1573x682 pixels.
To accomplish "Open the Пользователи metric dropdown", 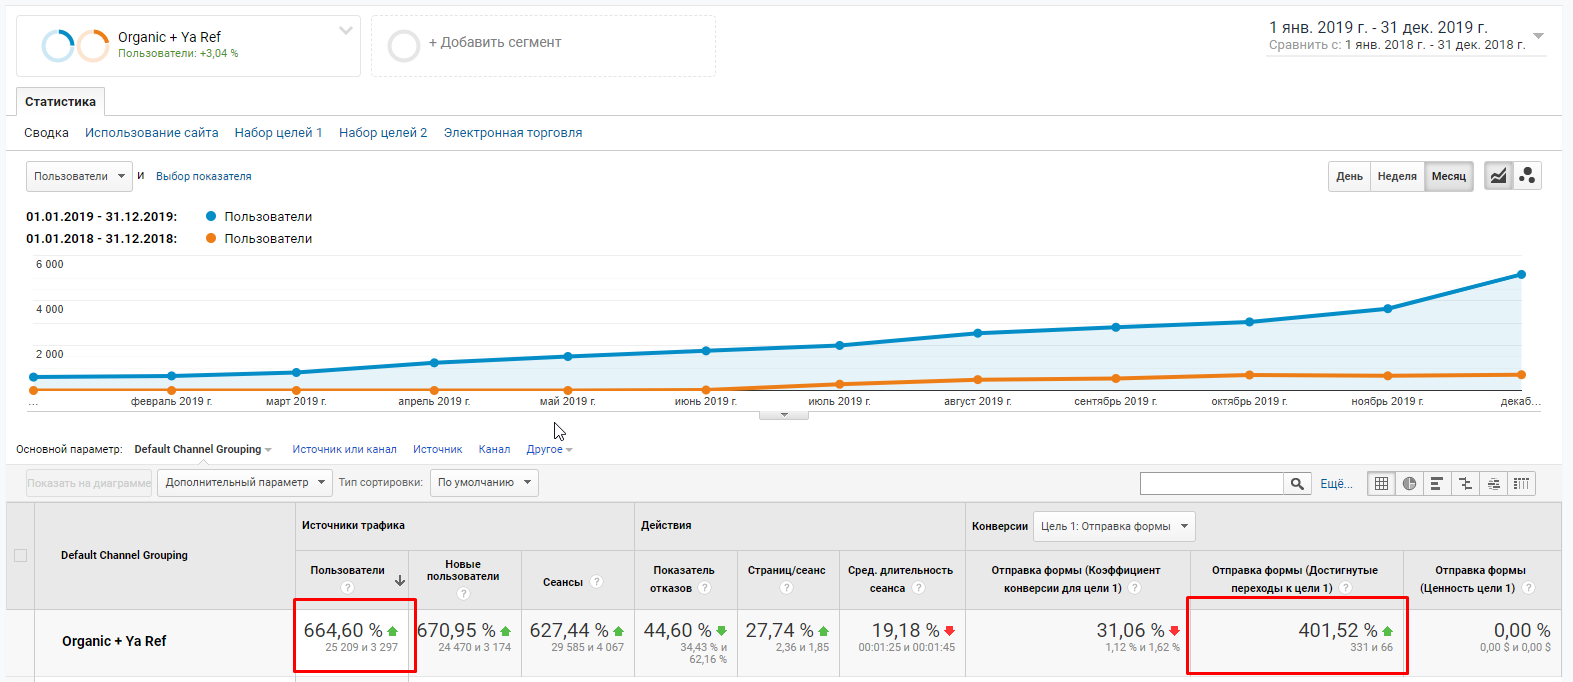I will pos(79,176).
